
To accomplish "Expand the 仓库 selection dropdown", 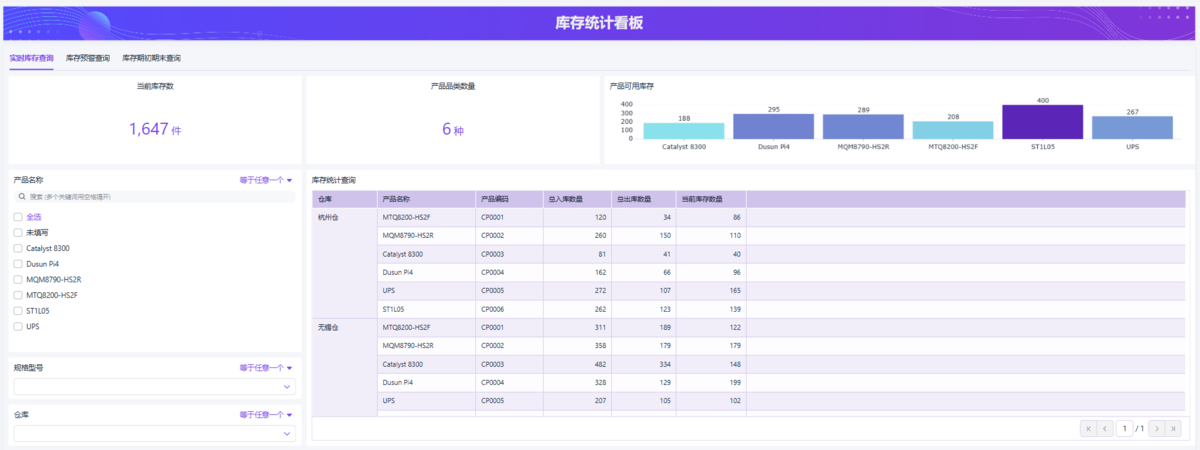I will 155,433.
